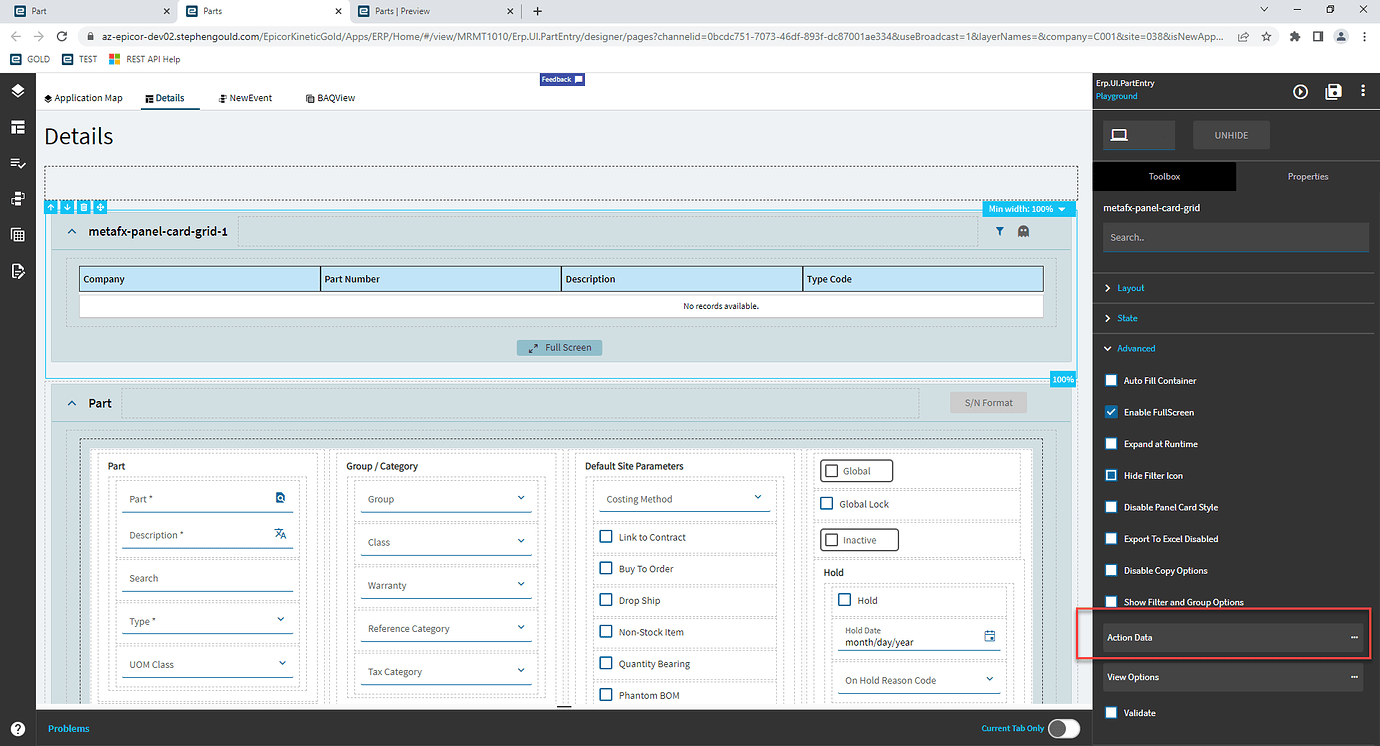Open the kebab menu in the Playground header
This screenshot has width=1380, height=746.
(1363, 91)
